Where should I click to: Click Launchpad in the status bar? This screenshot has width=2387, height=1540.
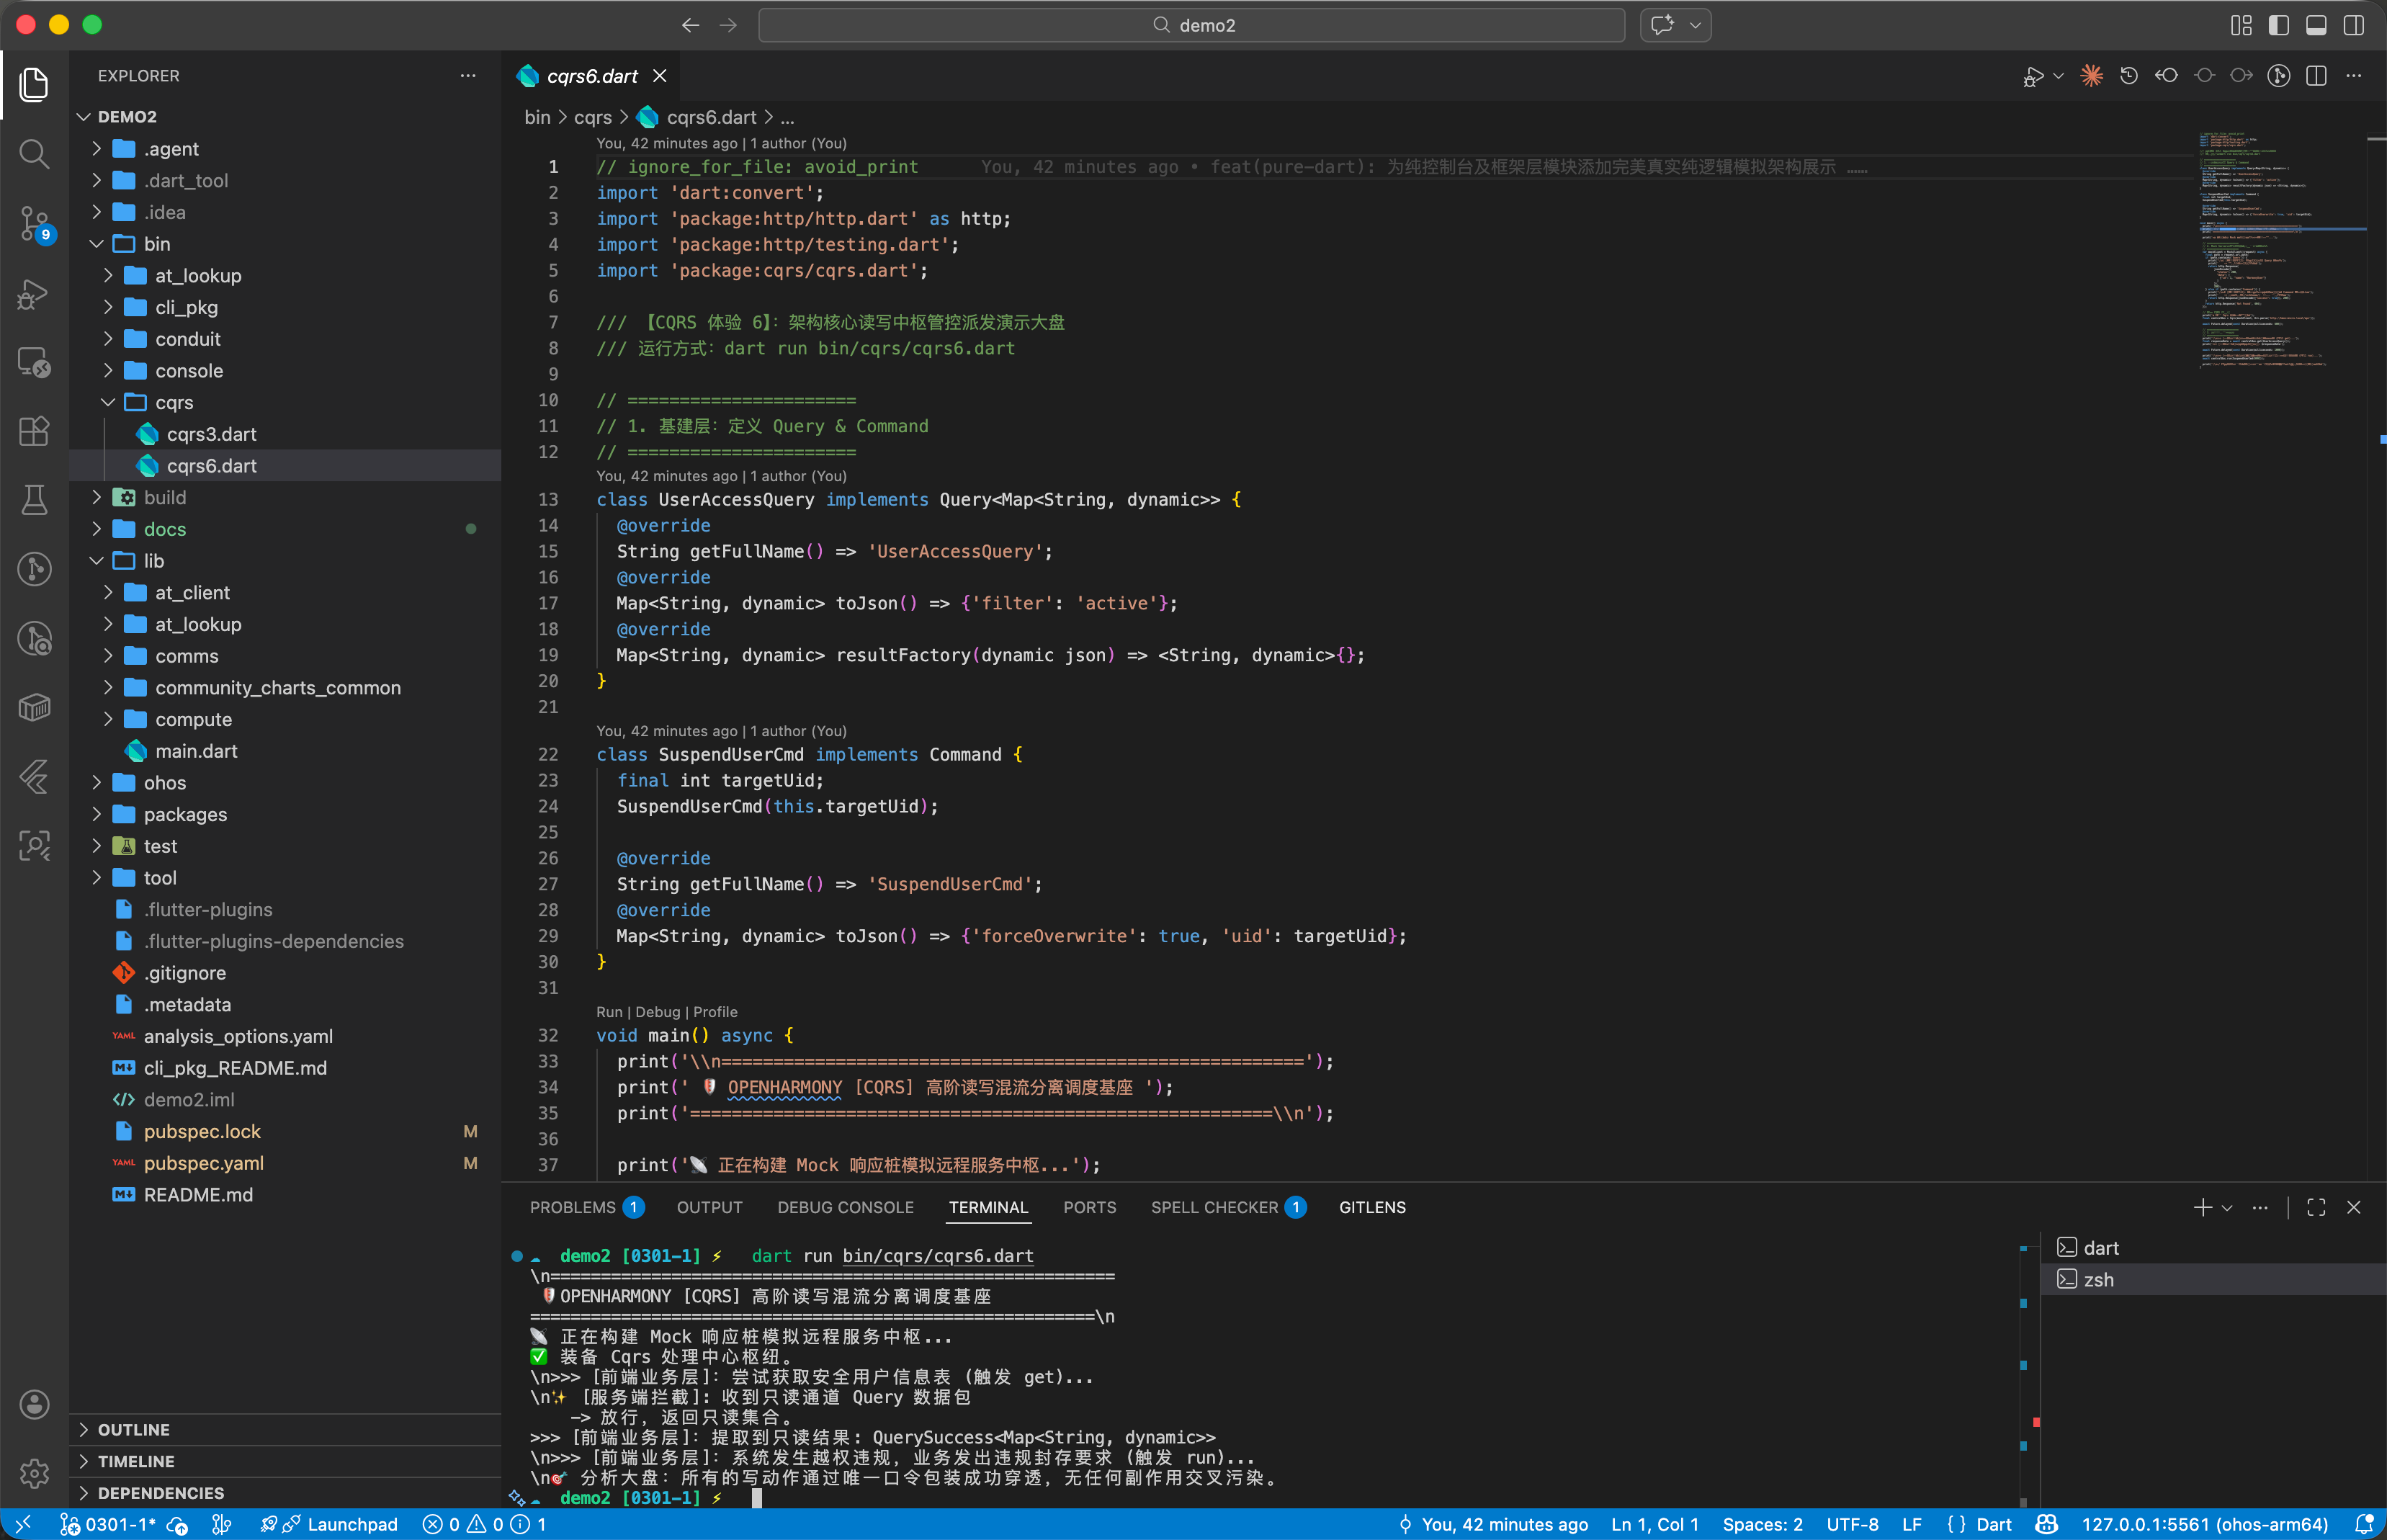(x=352, y=1524)
